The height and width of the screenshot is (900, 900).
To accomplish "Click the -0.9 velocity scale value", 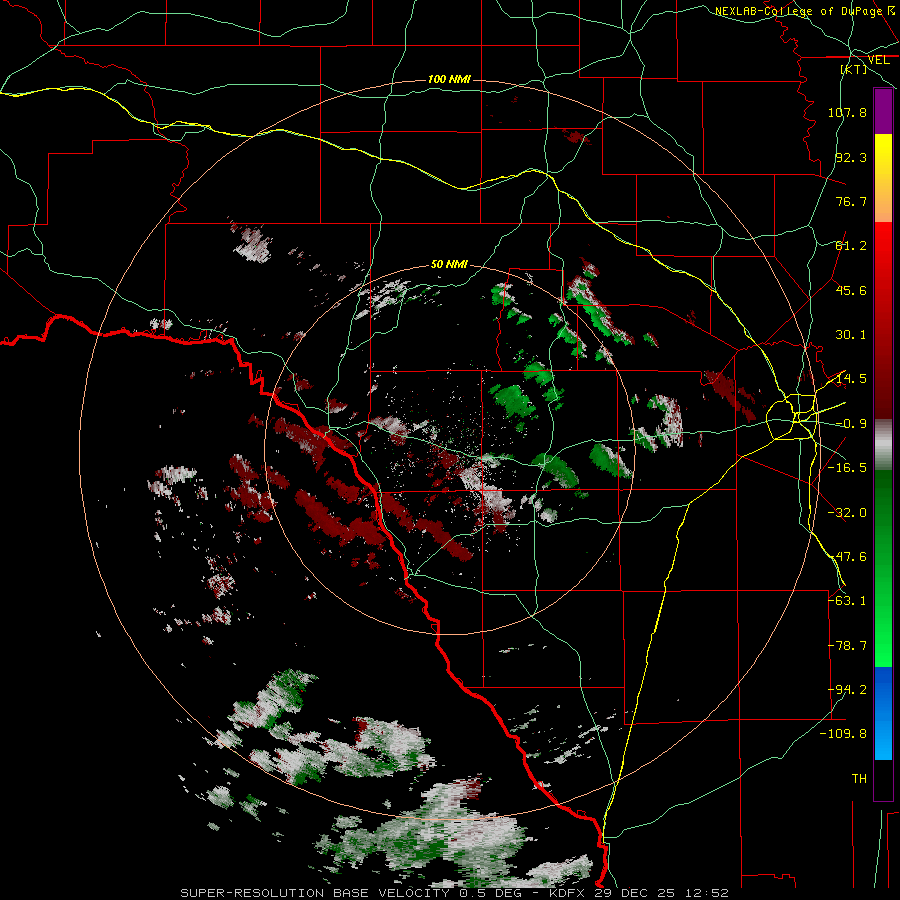I will pos(851,424).
